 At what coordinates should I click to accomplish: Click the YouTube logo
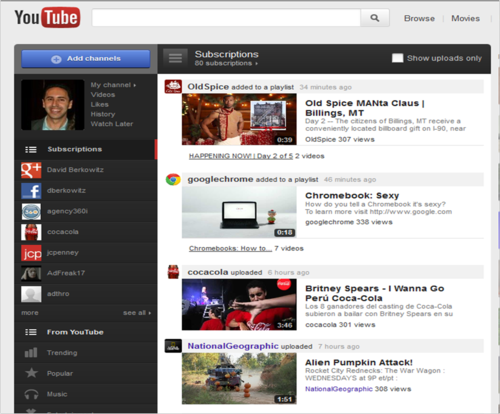pos(47,18)
